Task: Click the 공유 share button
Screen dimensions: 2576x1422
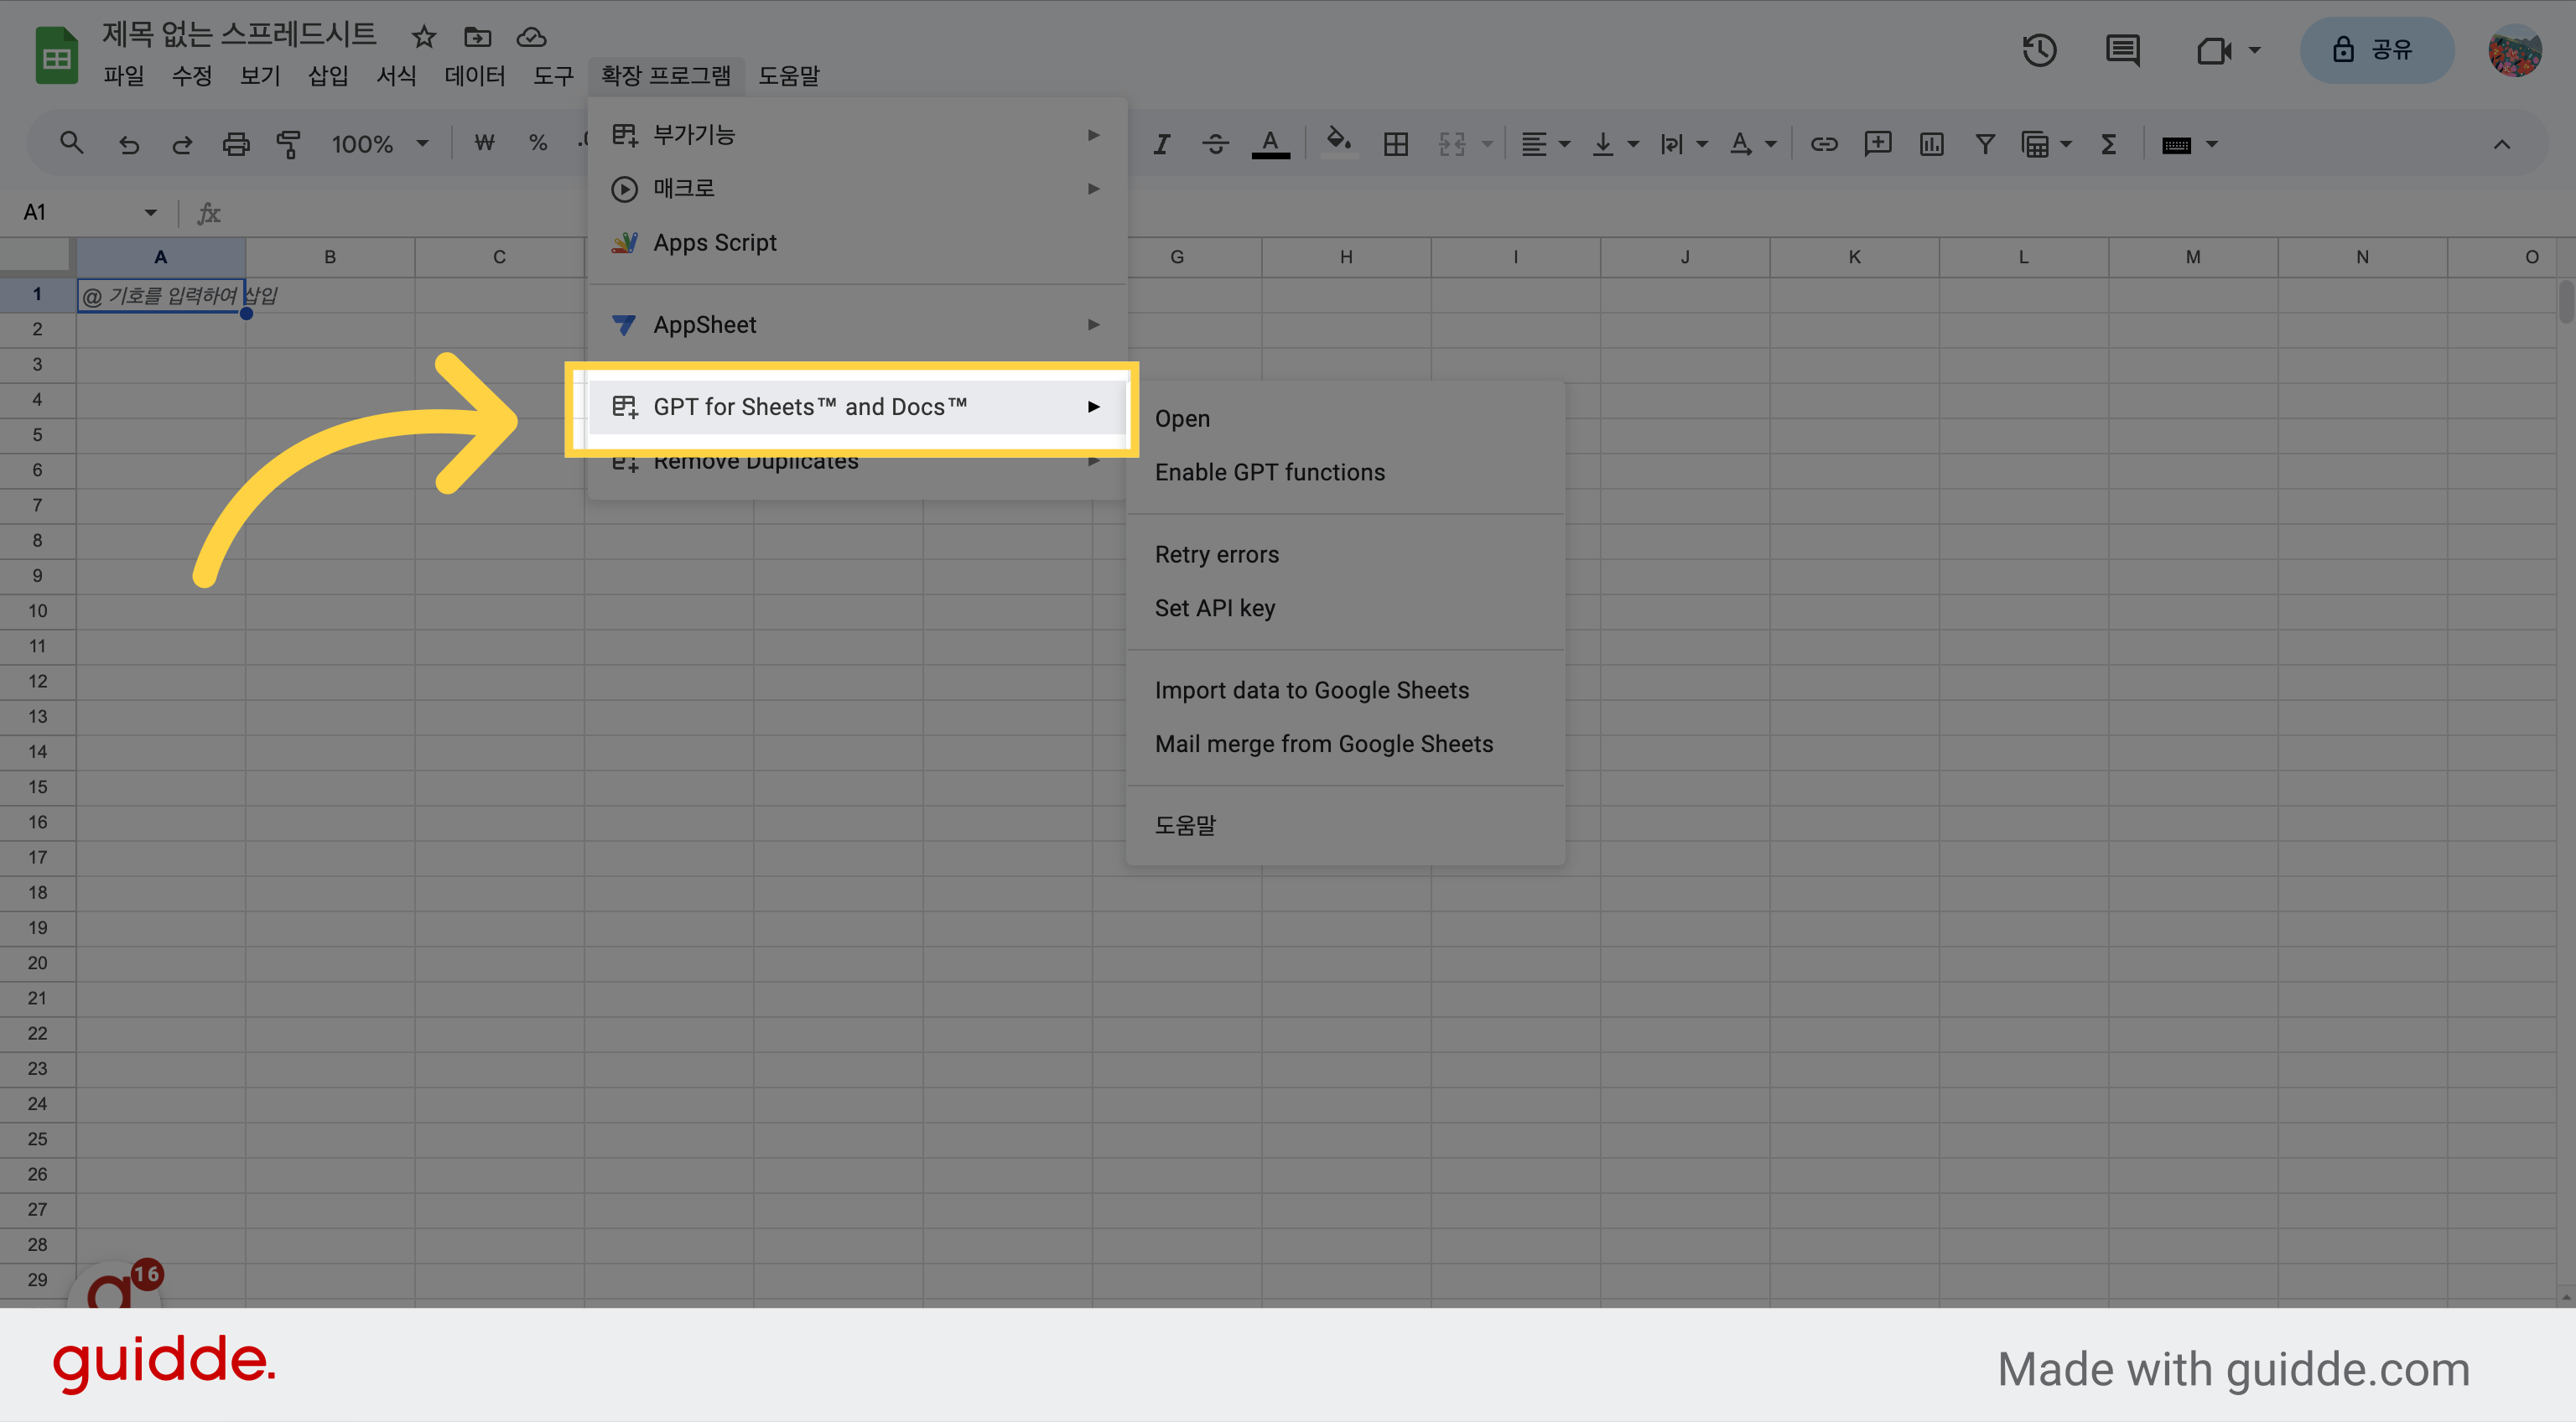Action: point(2377,50)
